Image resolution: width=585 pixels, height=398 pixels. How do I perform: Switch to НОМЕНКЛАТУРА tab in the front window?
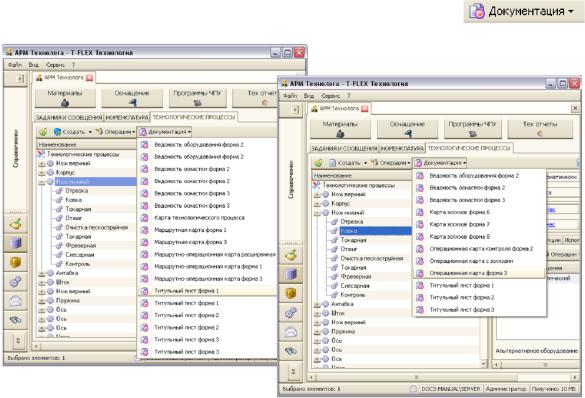(402, 148)
